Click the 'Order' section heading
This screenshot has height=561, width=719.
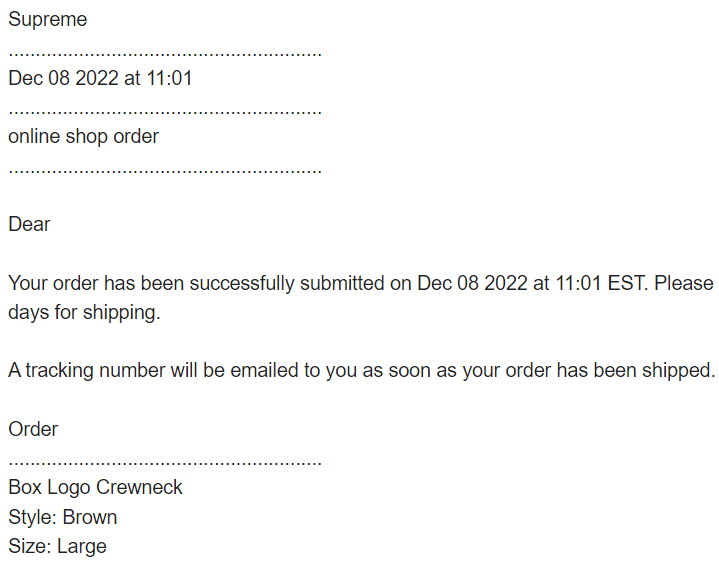(33, 429)
